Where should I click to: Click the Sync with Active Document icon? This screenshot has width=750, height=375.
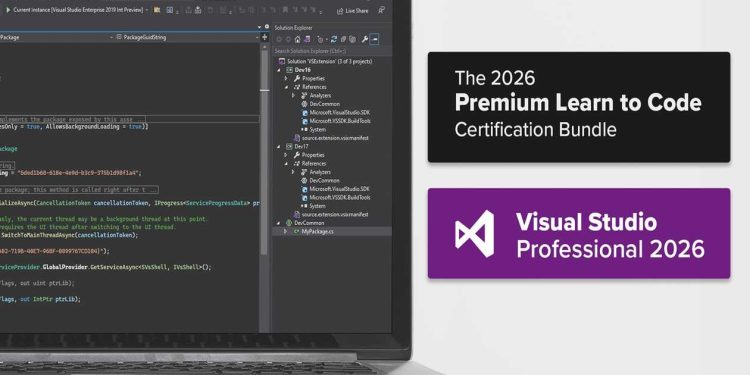click(x=334, y=40)
